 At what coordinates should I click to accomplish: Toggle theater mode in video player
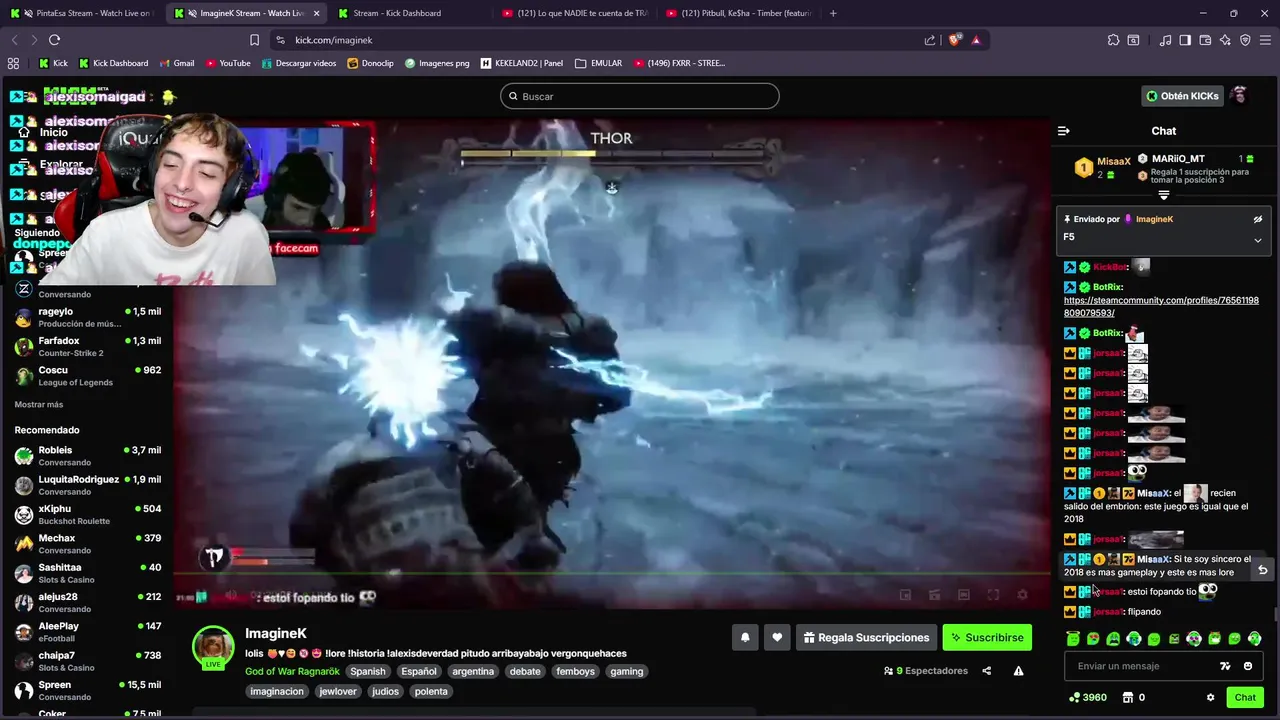[963, 595]
